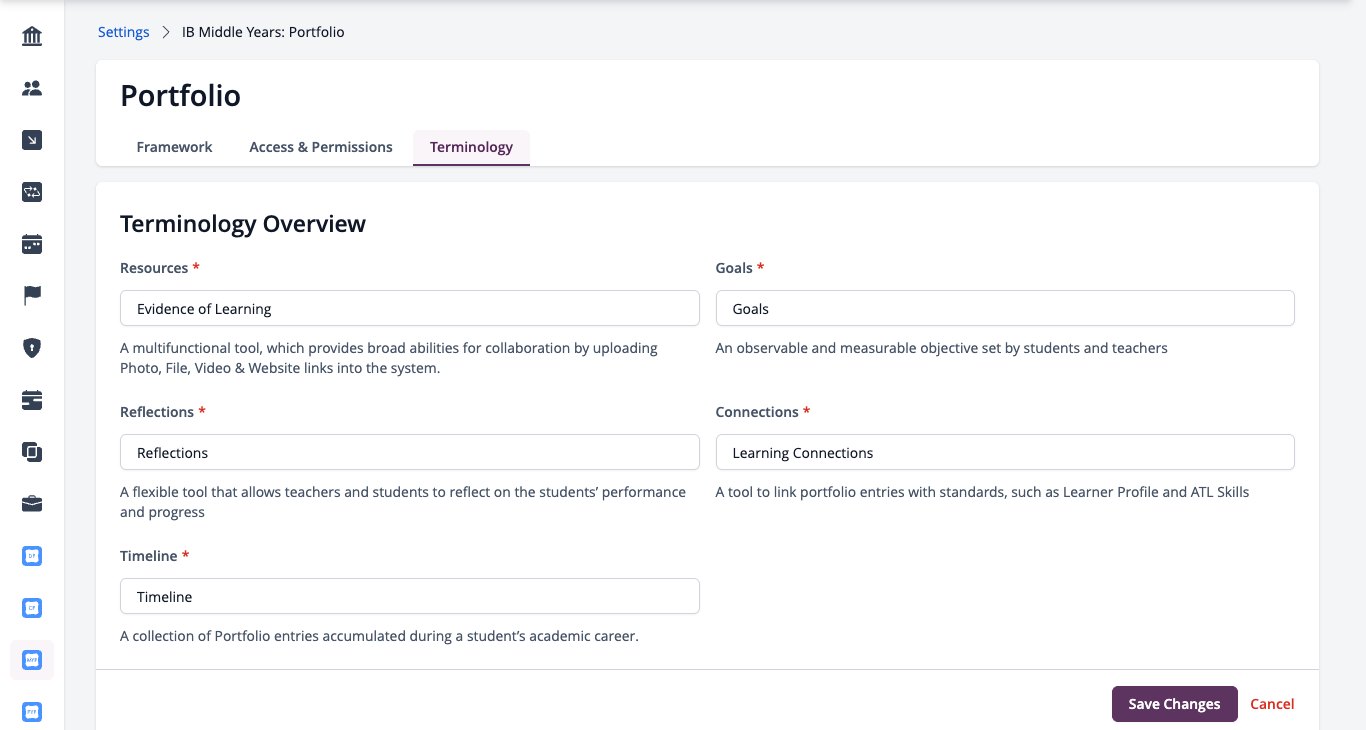
Task: Go to Settings breadcrumb link
Action: pos(123,32)
